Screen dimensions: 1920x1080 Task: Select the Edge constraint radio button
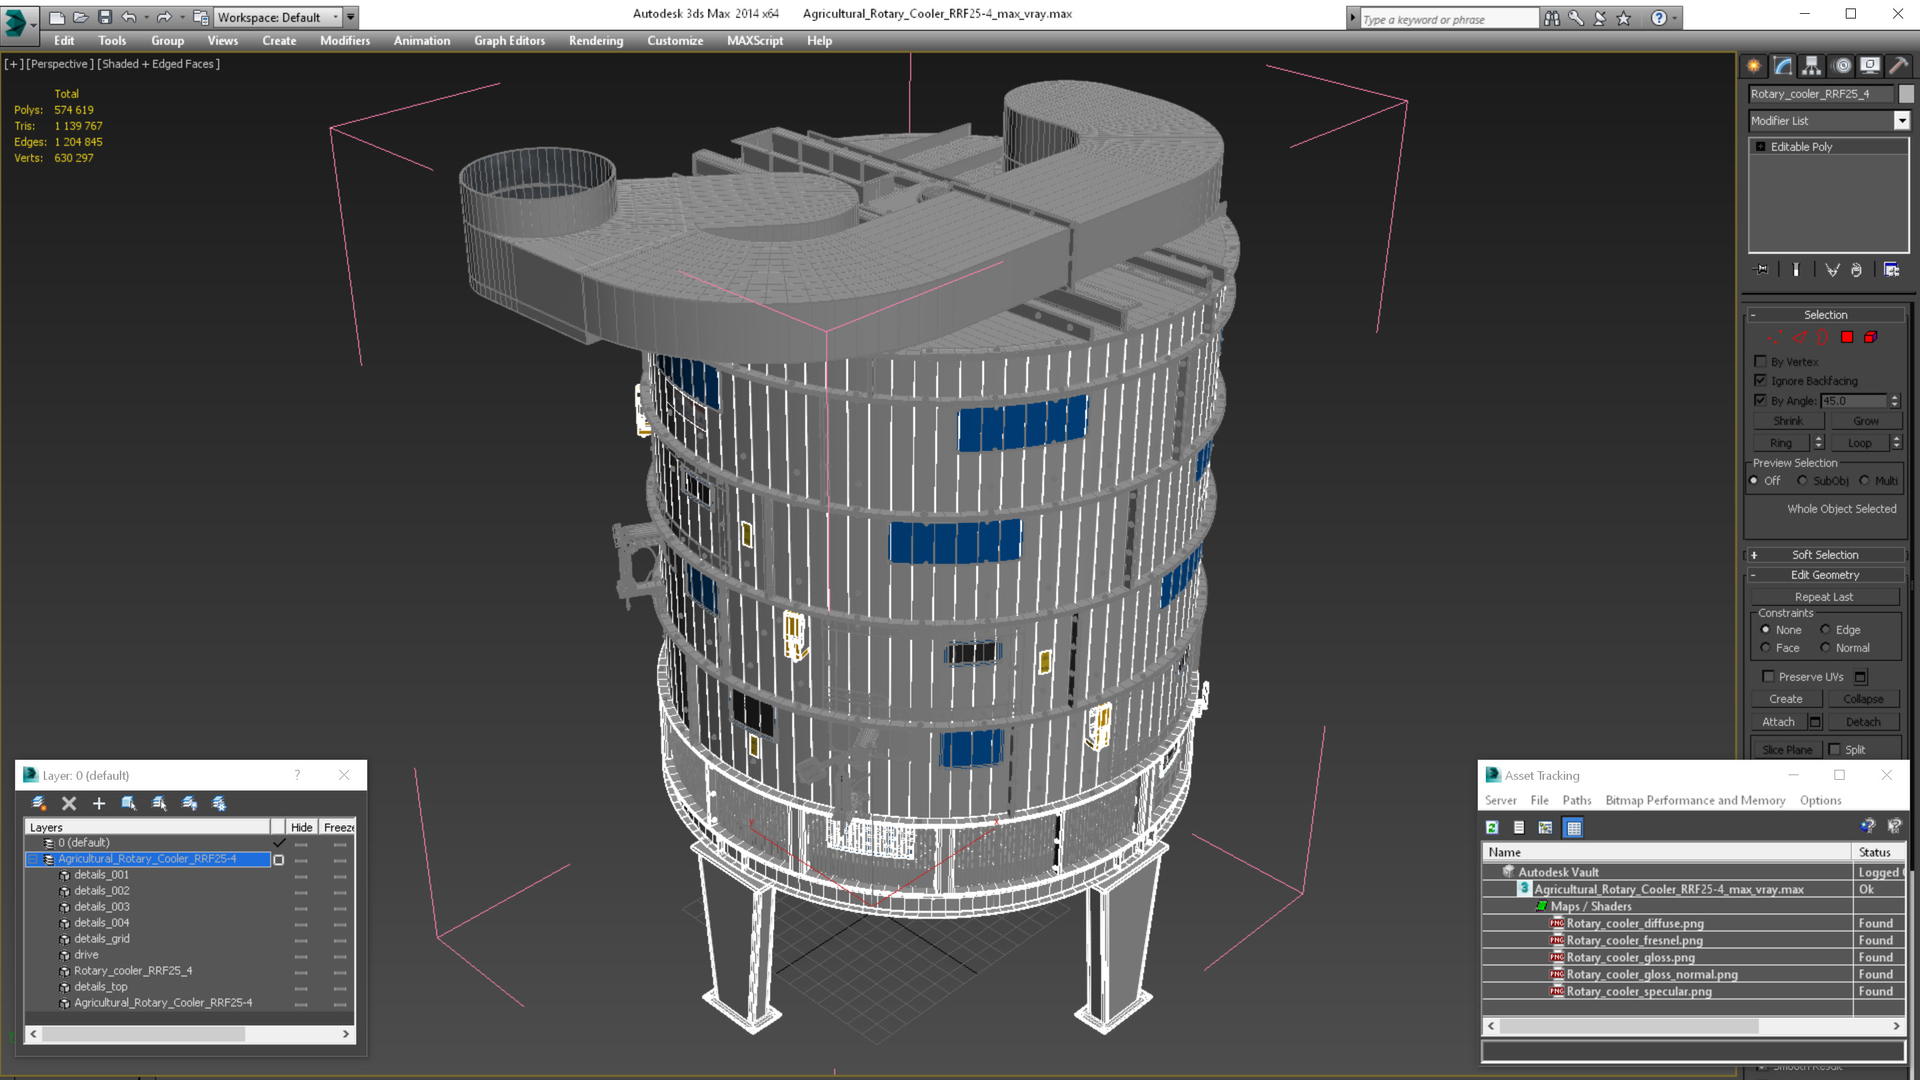tap(1826, 630)
